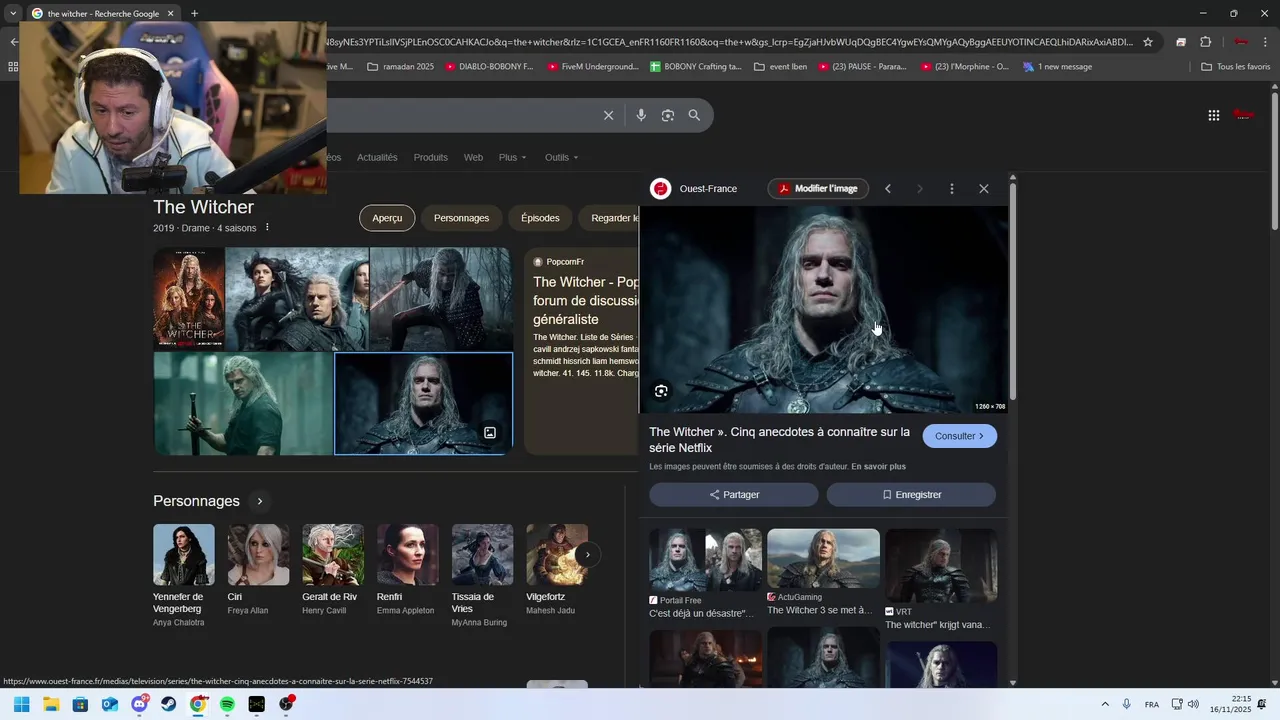Switch to the 'Actualités' search tab
1280x720 pixels.
tap(377, 157)
